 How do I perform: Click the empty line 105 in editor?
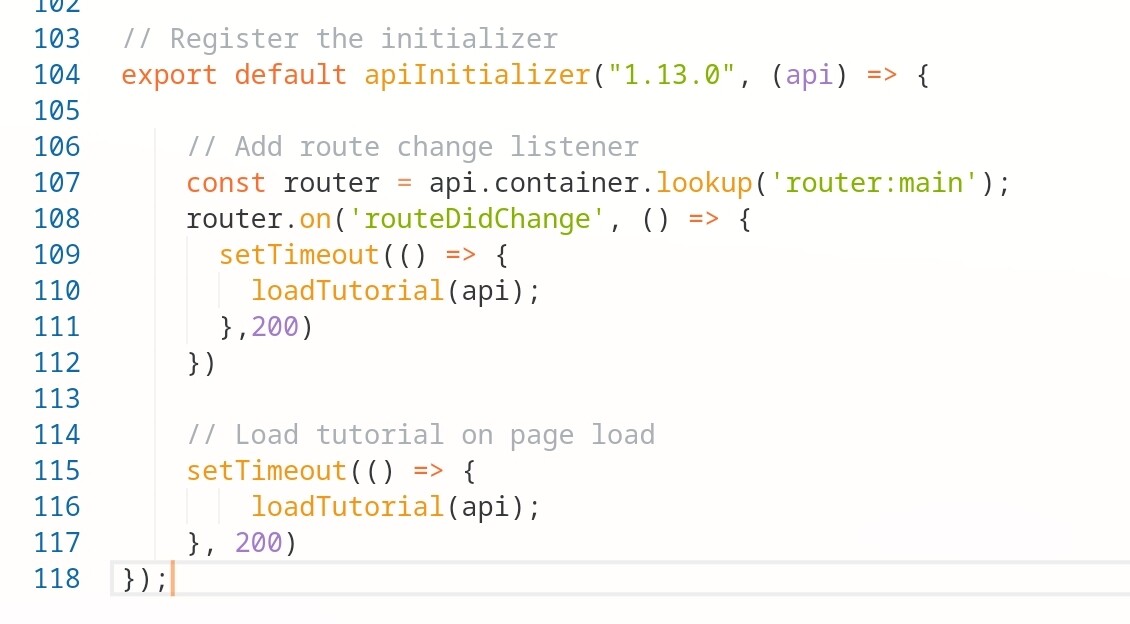click(x=620, y=110)
